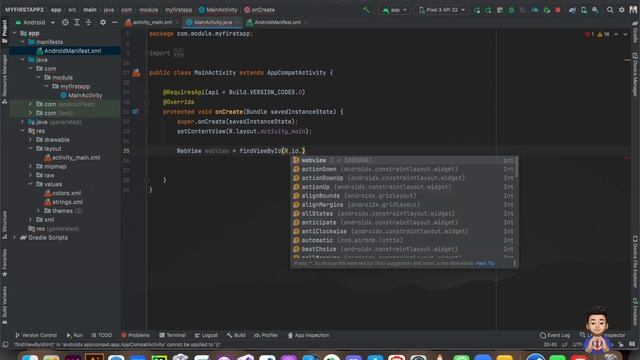Open the app run configuration dropdown
This screenshot has width=640, height=360.
tap(395, 10)
